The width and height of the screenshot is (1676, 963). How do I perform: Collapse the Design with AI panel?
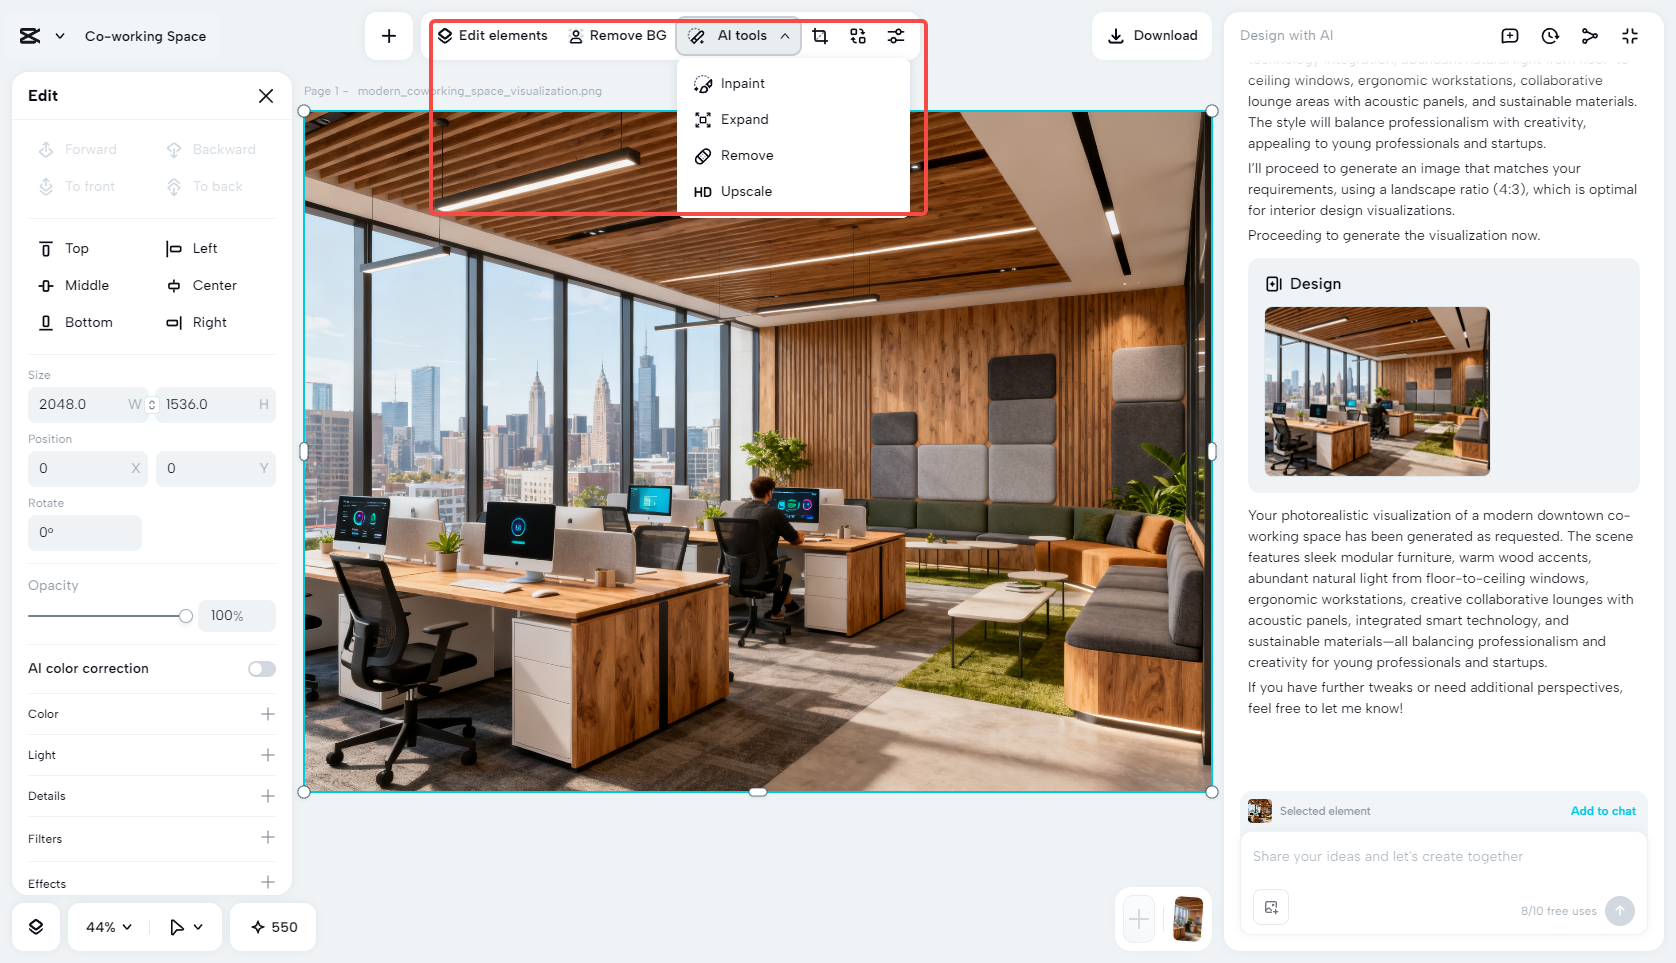tap(1630, 35)
